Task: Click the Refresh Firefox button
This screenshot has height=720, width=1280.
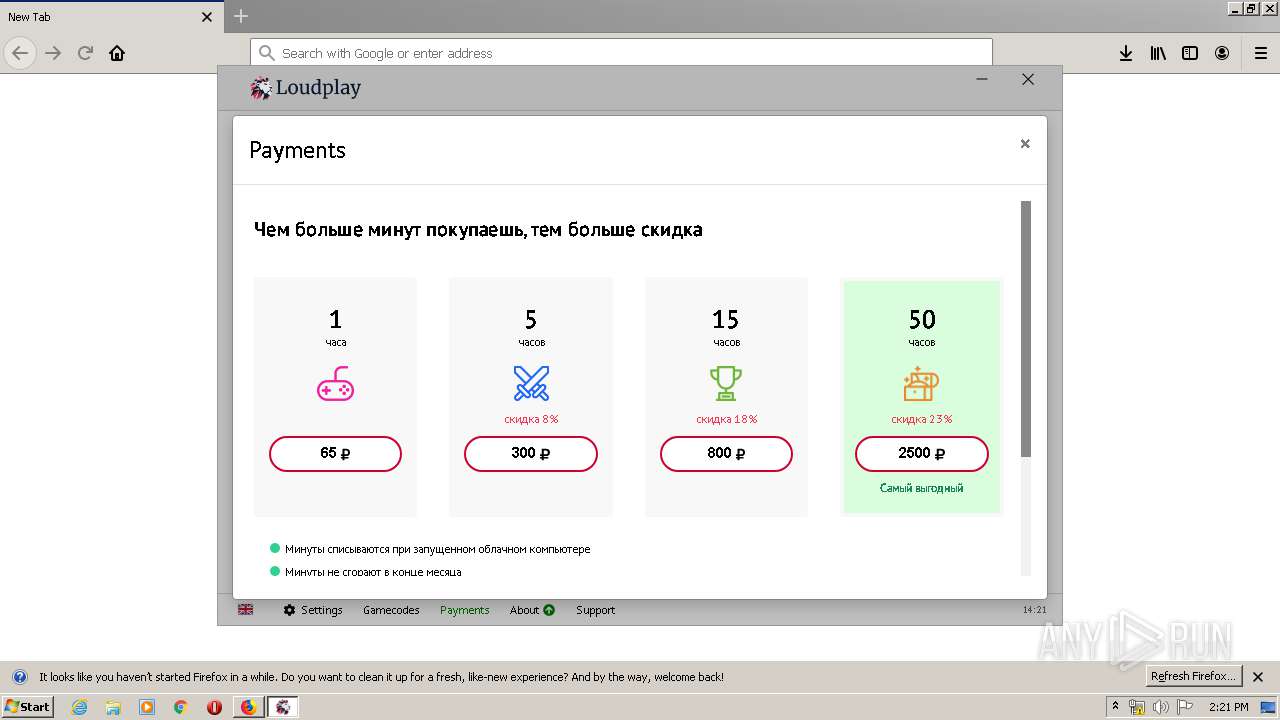Action: (1193, 677)
